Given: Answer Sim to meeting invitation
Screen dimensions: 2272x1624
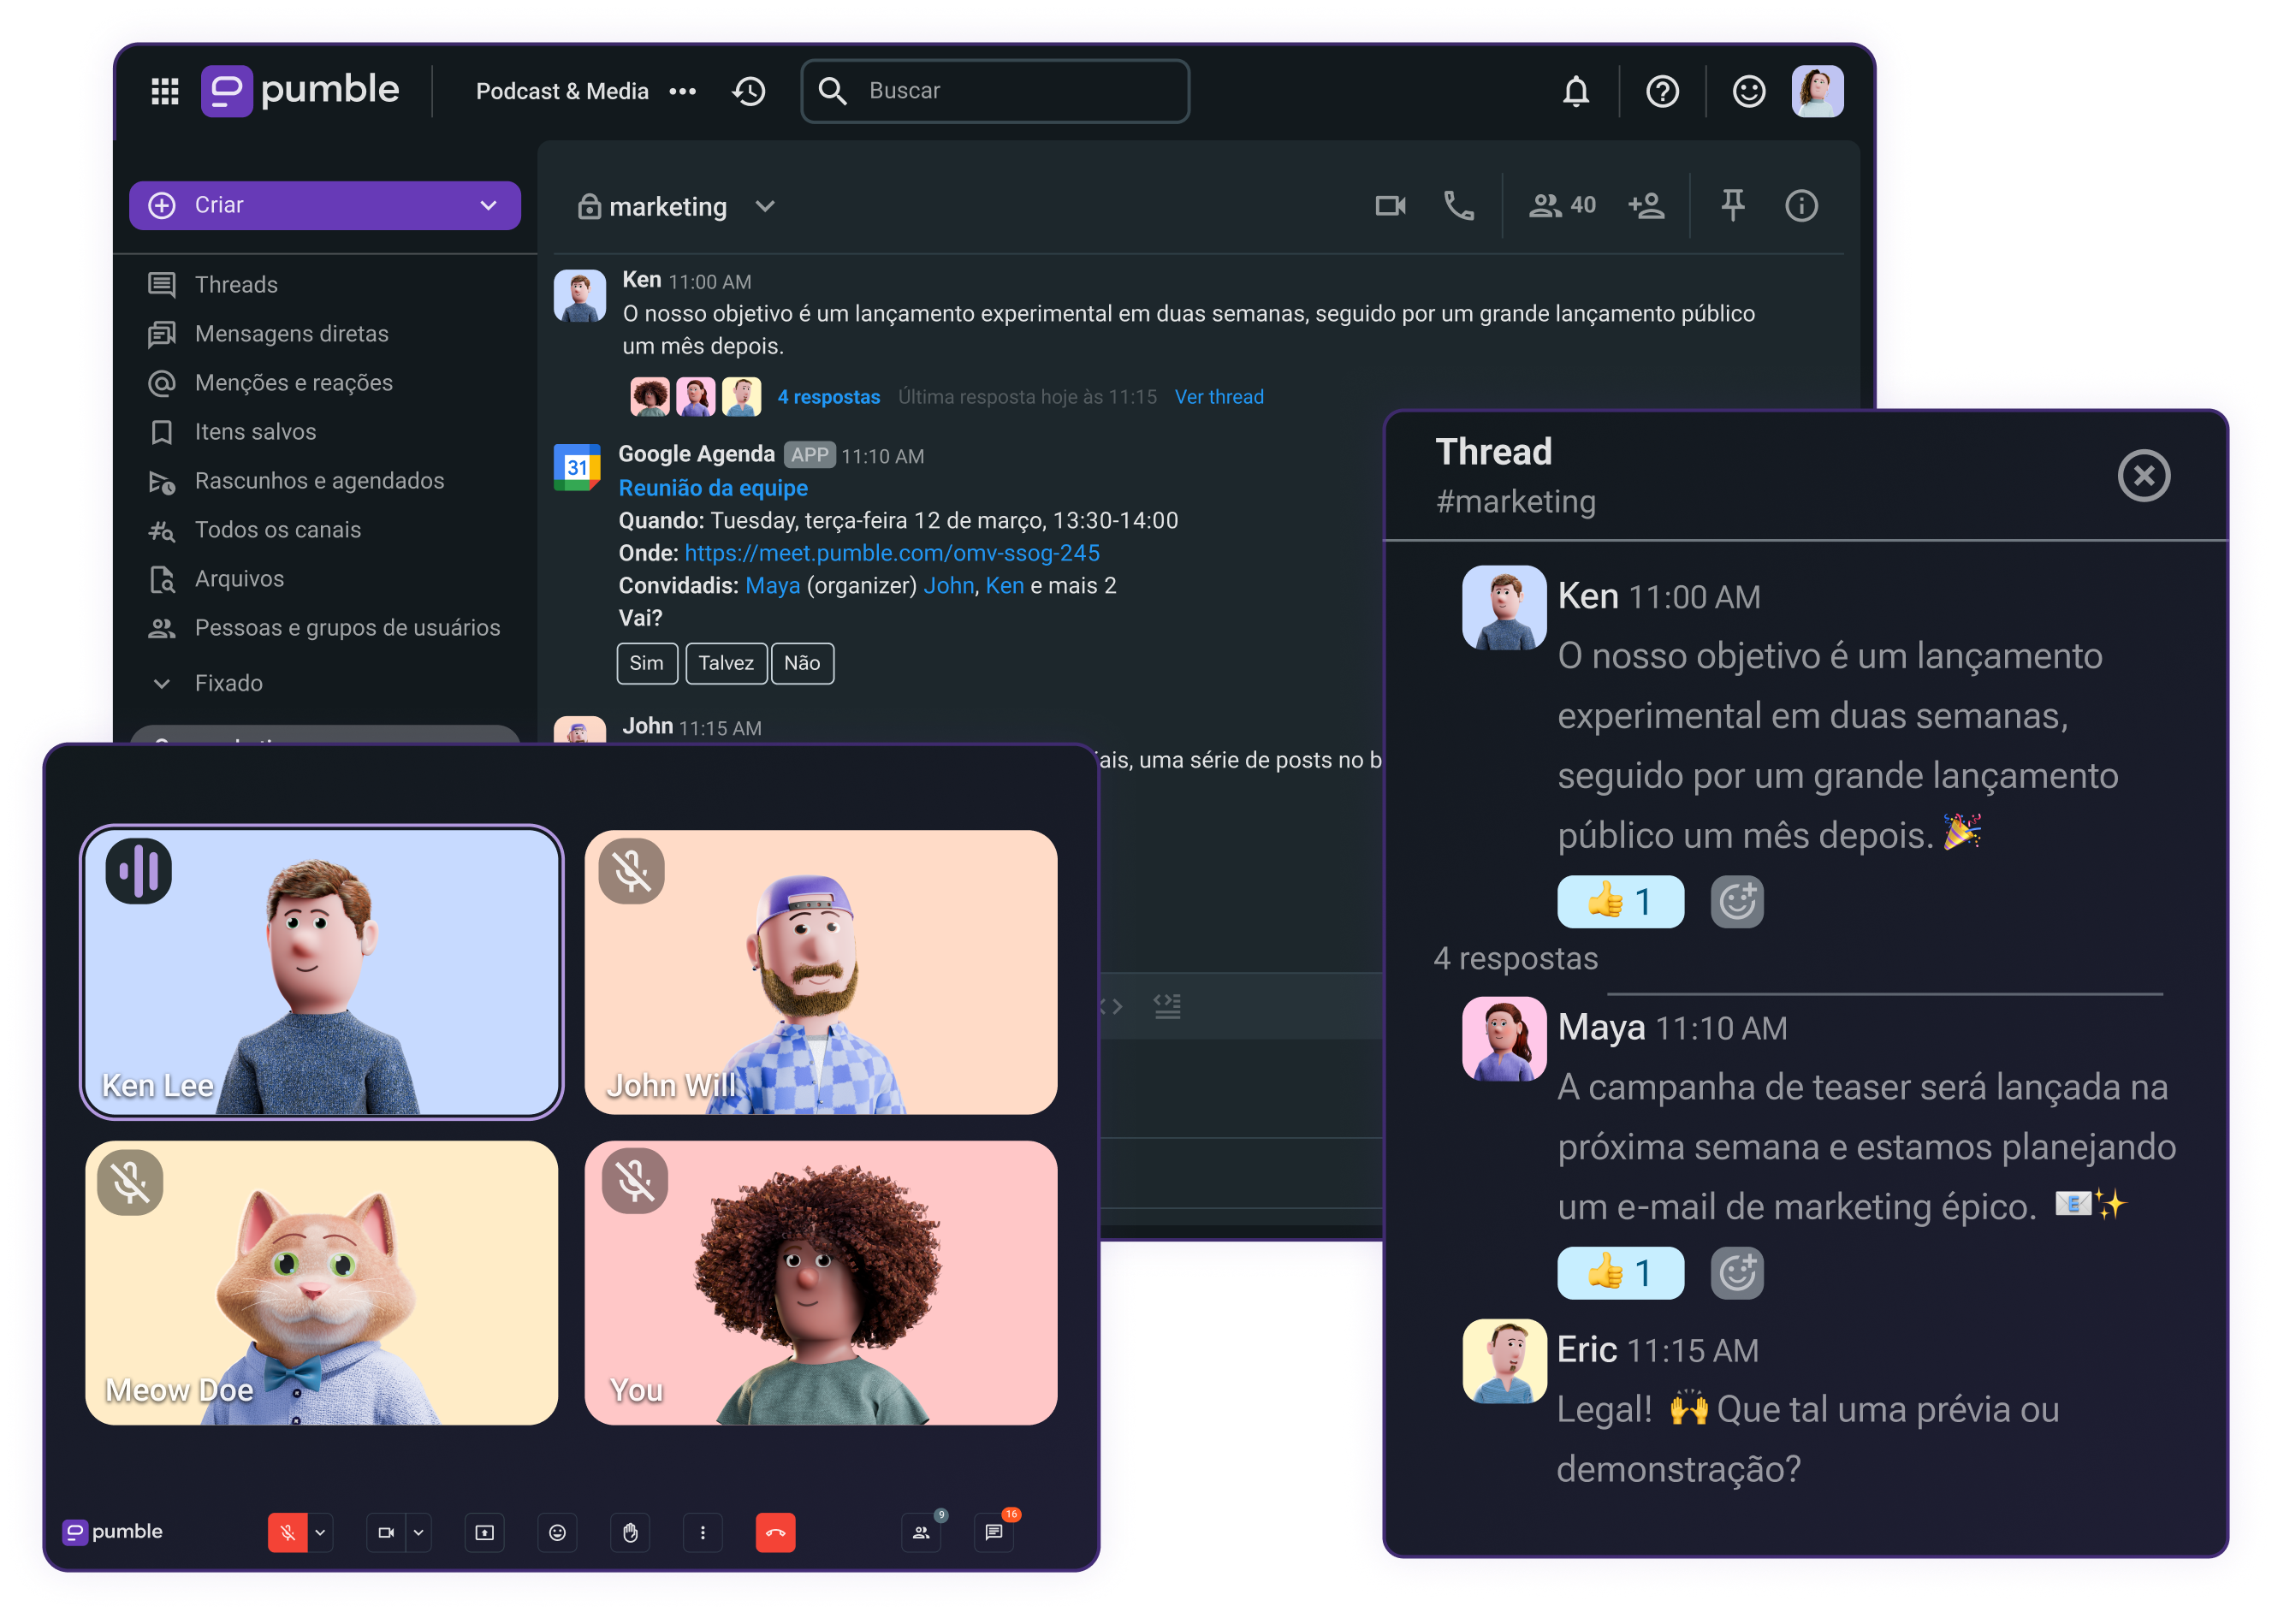Looking at the screenshot, I should click(x=646, y=663).
